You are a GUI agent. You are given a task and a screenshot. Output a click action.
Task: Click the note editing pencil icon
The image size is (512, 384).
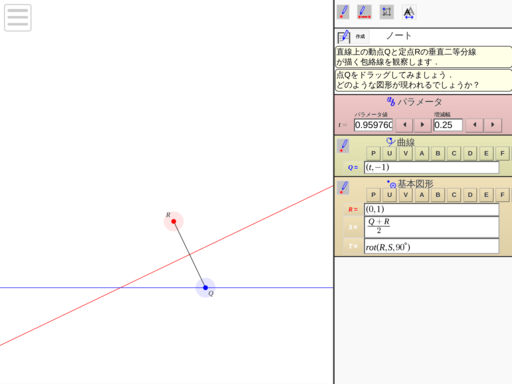coord(344,37)
